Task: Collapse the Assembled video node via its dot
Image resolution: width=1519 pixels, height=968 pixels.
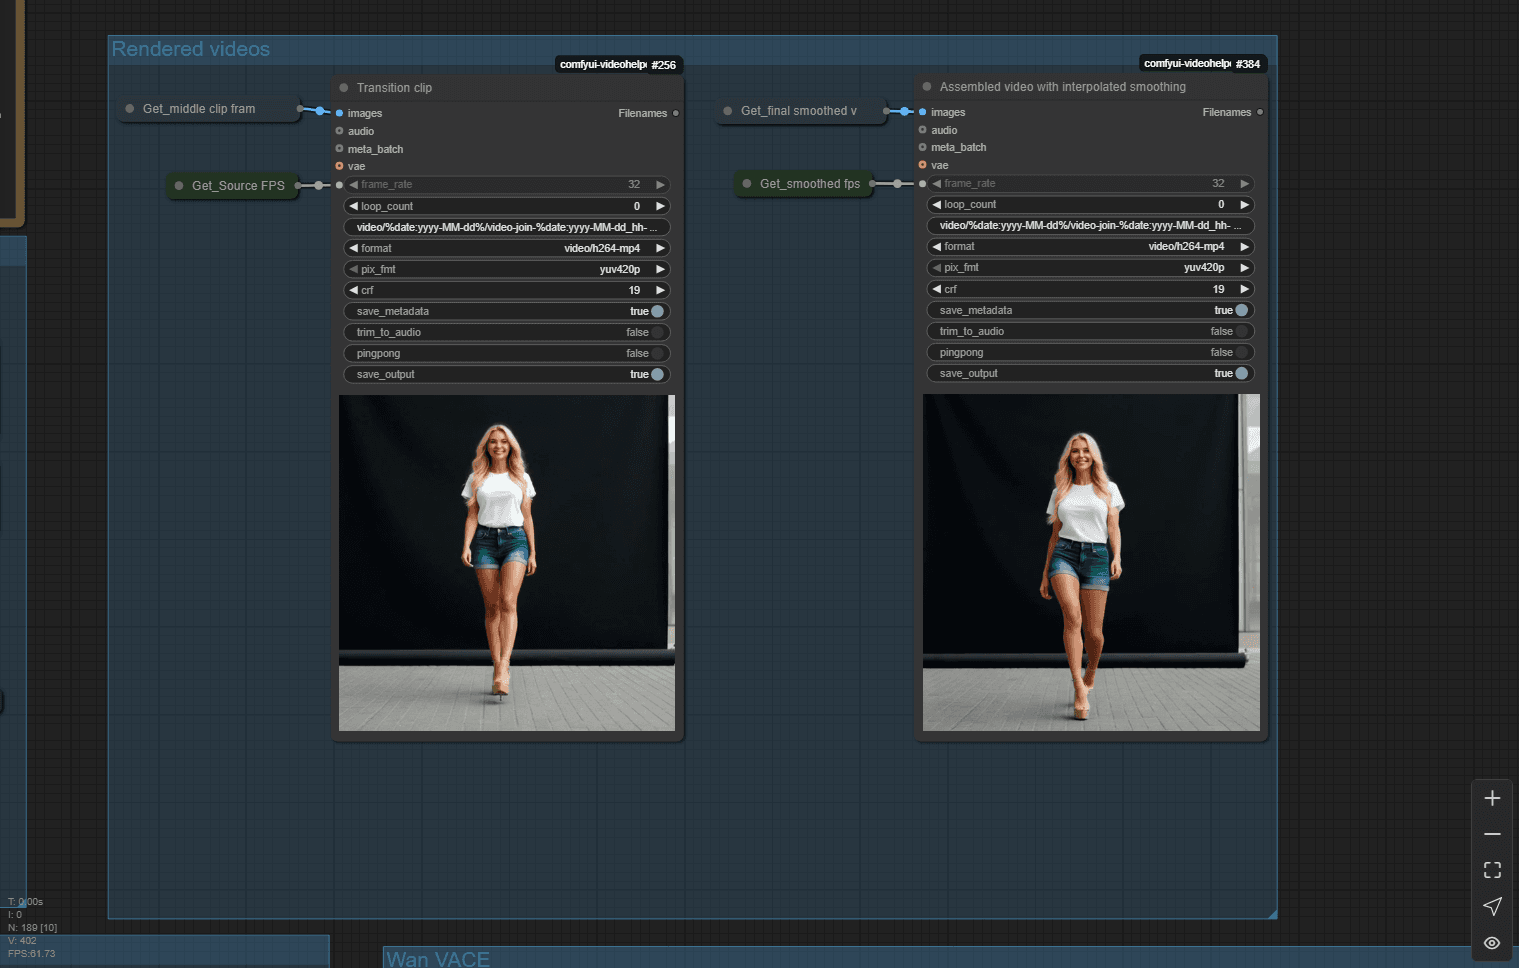Action: (x=927, y=87)
